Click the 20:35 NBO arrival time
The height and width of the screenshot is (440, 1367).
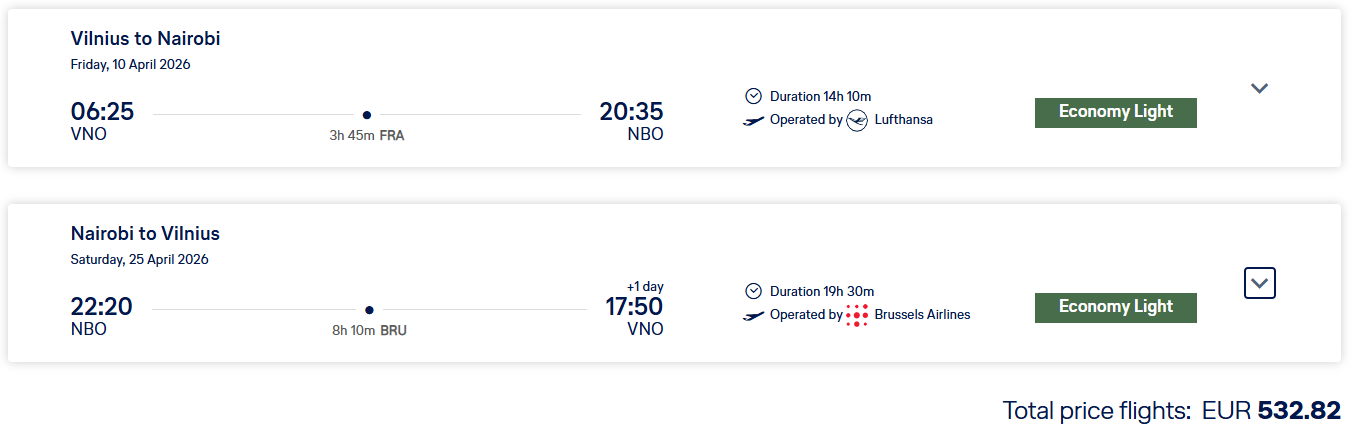[631, 112]
